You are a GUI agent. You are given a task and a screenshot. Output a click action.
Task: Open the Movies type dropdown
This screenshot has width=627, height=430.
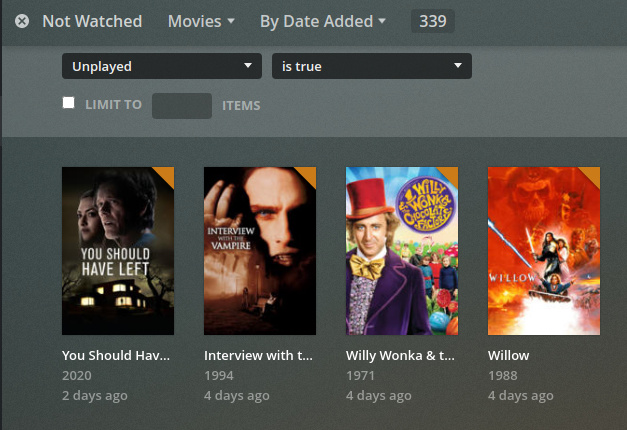pos(201,21)
